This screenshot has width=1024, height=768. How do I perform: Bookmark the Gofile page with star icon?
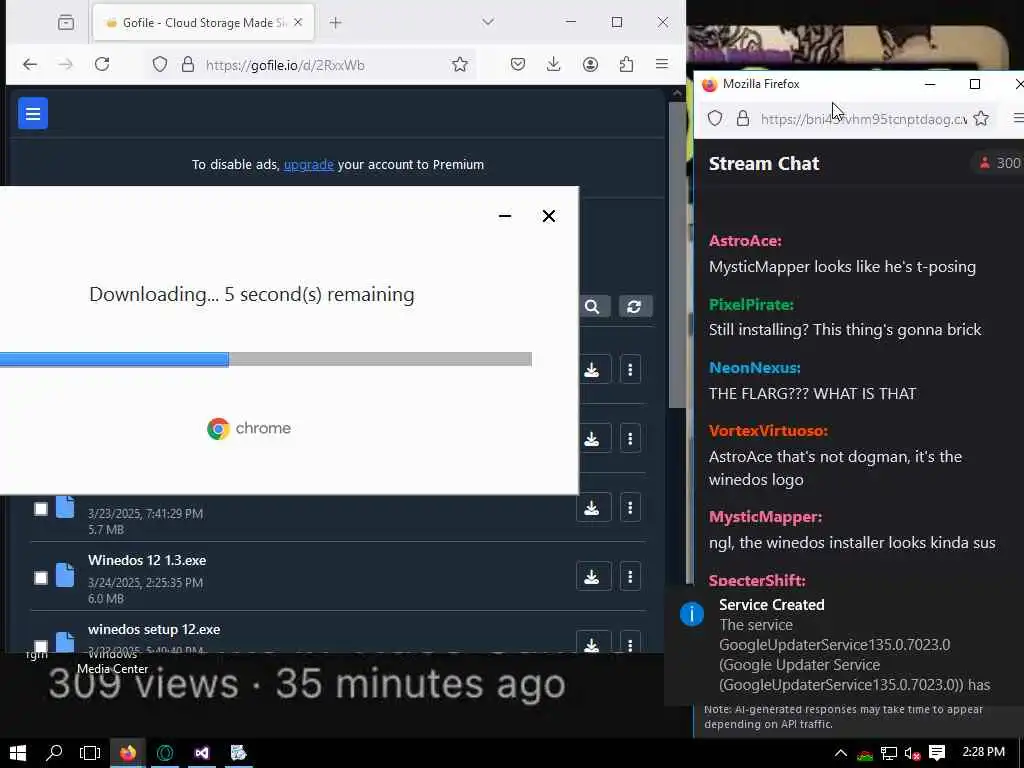[x=460, y=64]
